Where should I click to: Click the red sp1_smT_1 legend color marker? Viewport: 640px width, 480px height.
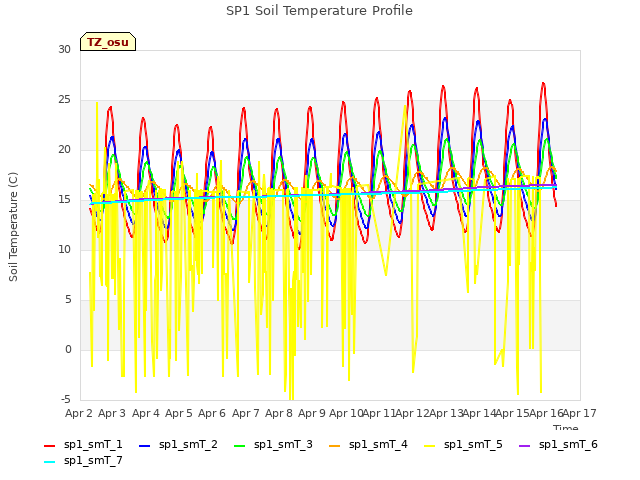point(49,446)
